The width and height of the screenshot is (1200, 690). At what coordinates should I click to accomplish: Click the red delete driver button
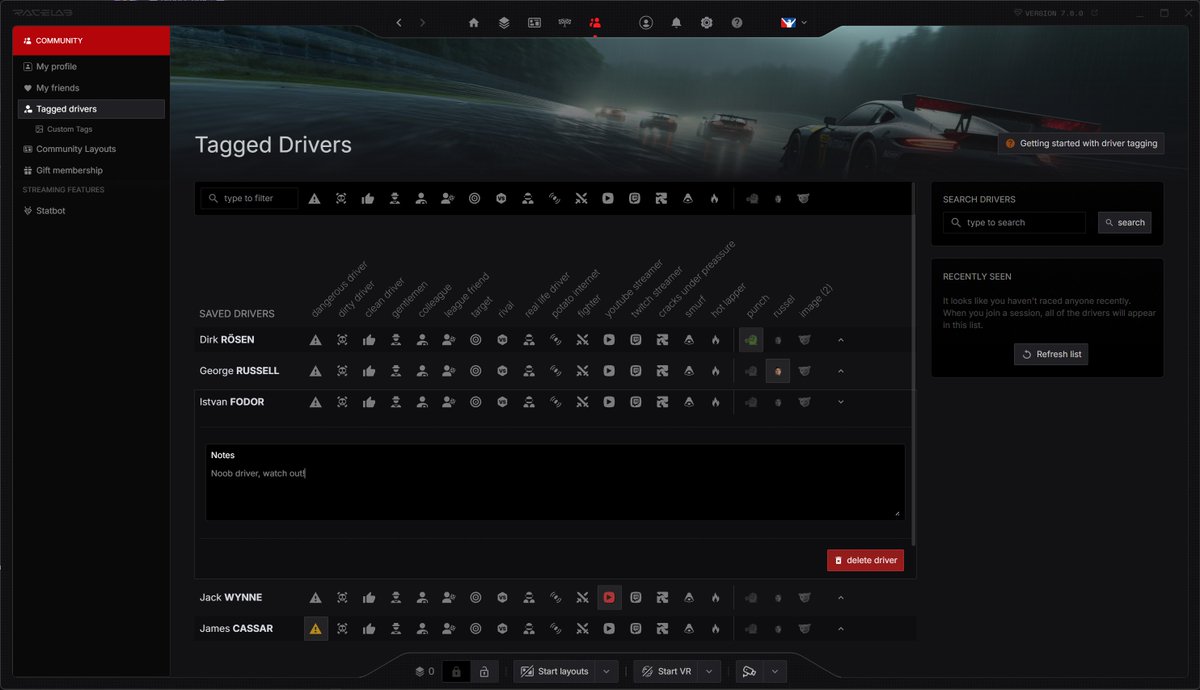coord(865,560)
